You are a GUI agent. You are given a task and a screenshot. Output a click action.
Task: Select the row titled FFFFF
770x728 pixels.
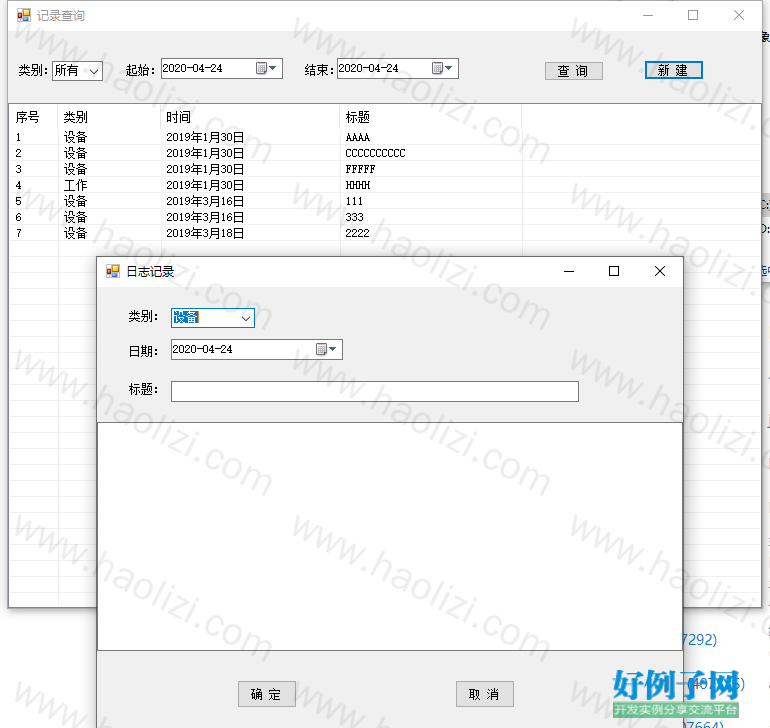[x=385, y=169]
